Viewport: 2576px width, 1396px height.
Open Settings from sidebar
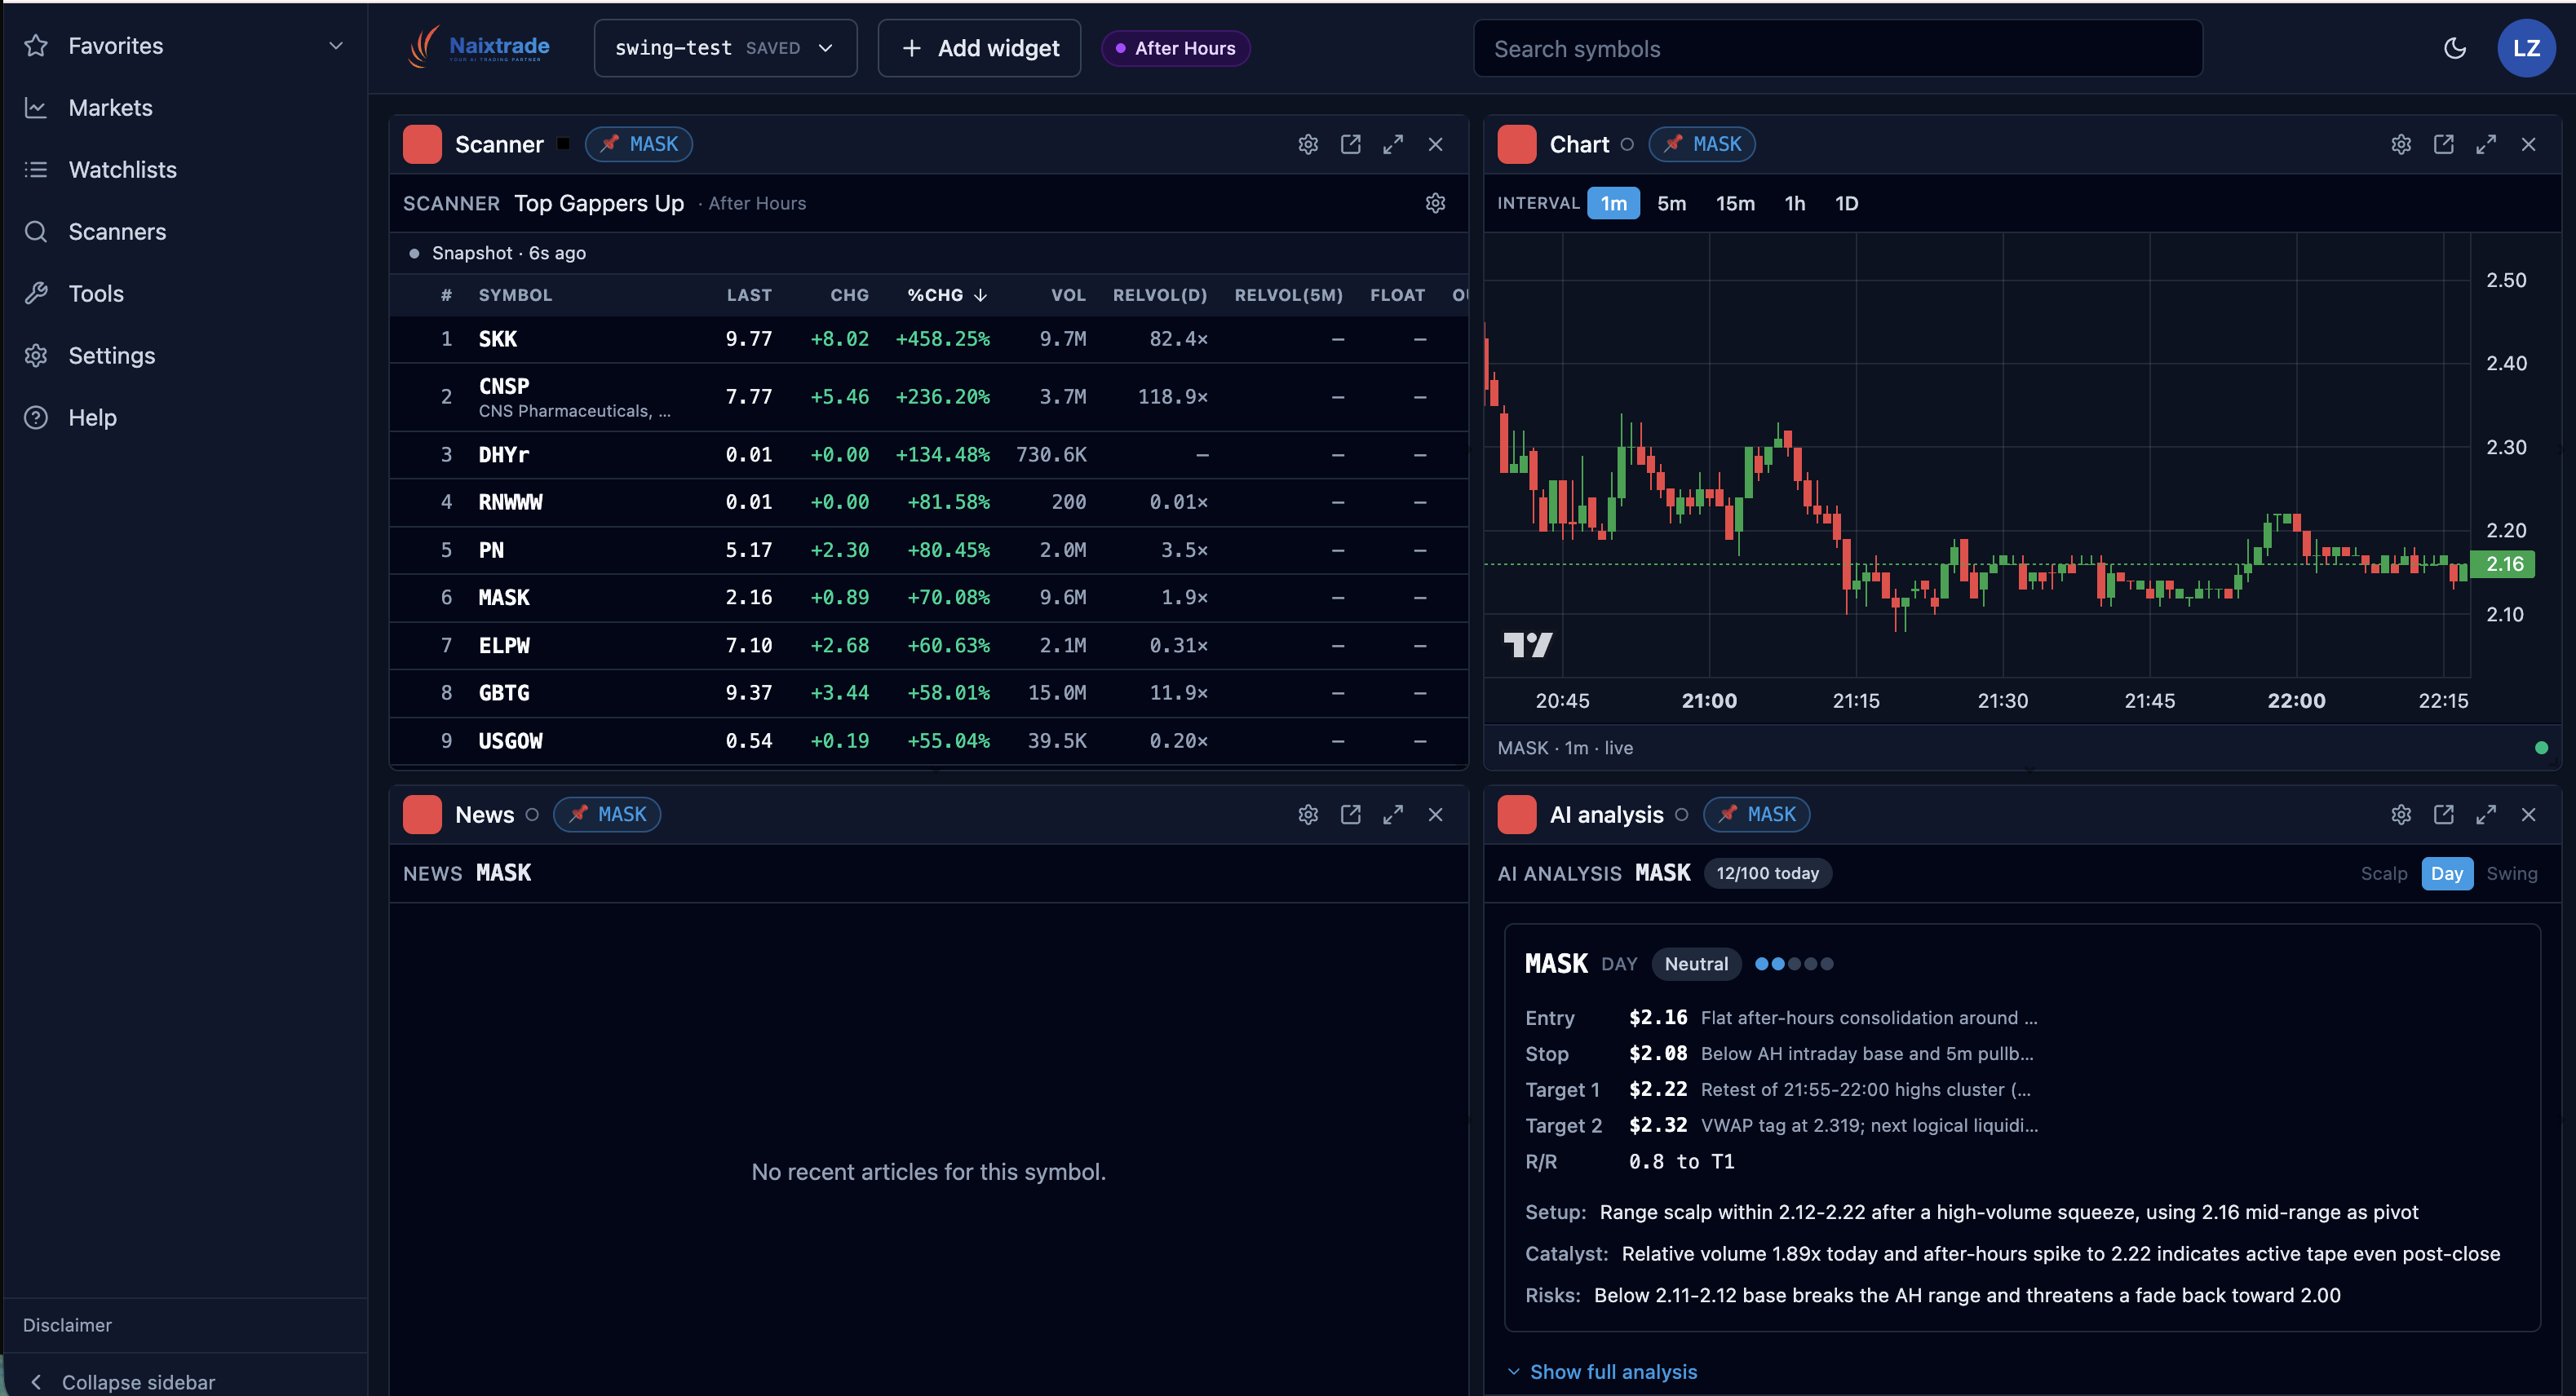[x=111, y=356]
